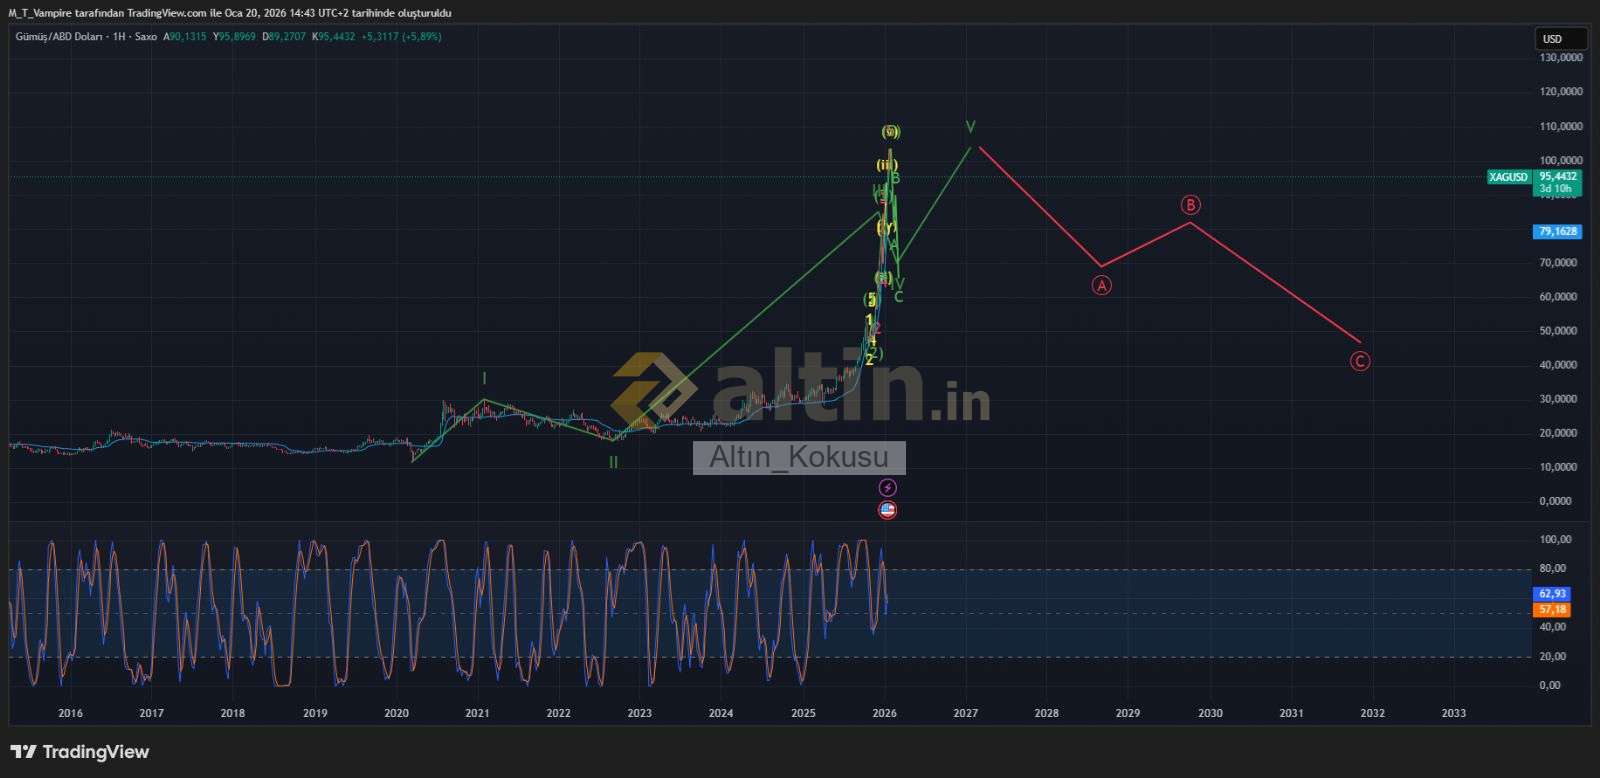Click the 2030 mark on time axis

click(1210, 713)
